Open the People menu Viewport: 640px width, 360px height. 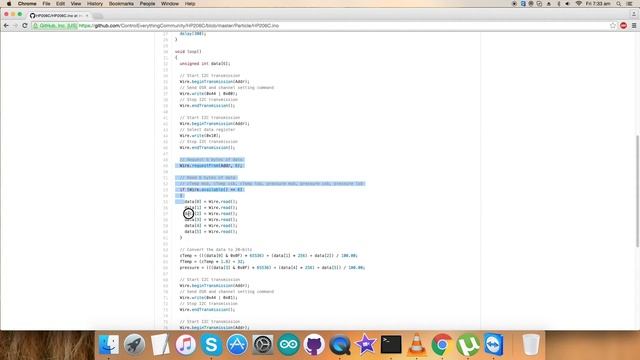[x=147, y=4]
